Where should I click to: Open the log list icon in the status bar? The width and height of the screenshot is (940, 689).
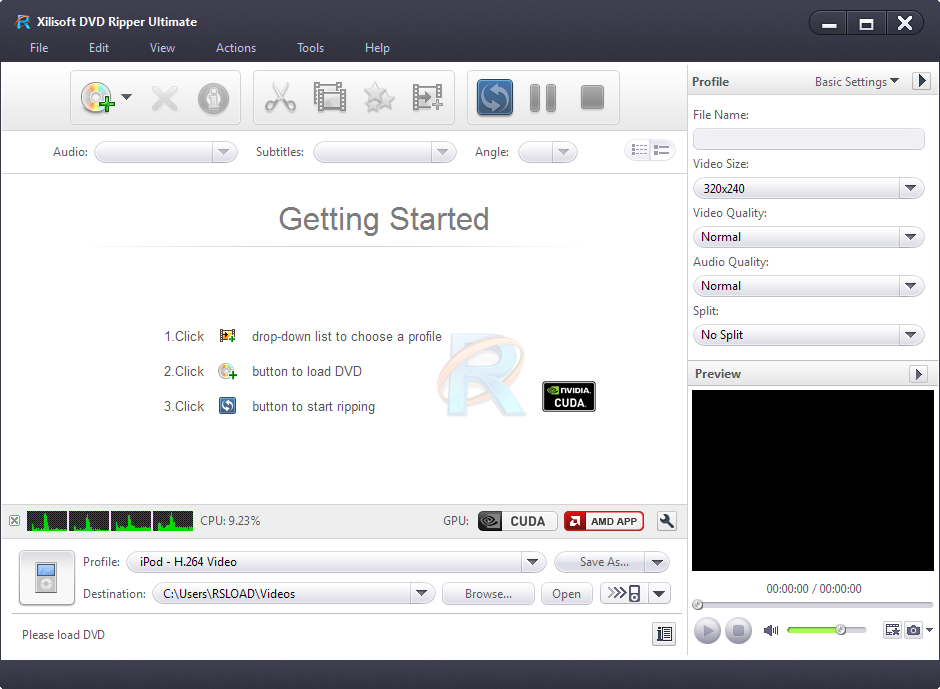point(664,634)
